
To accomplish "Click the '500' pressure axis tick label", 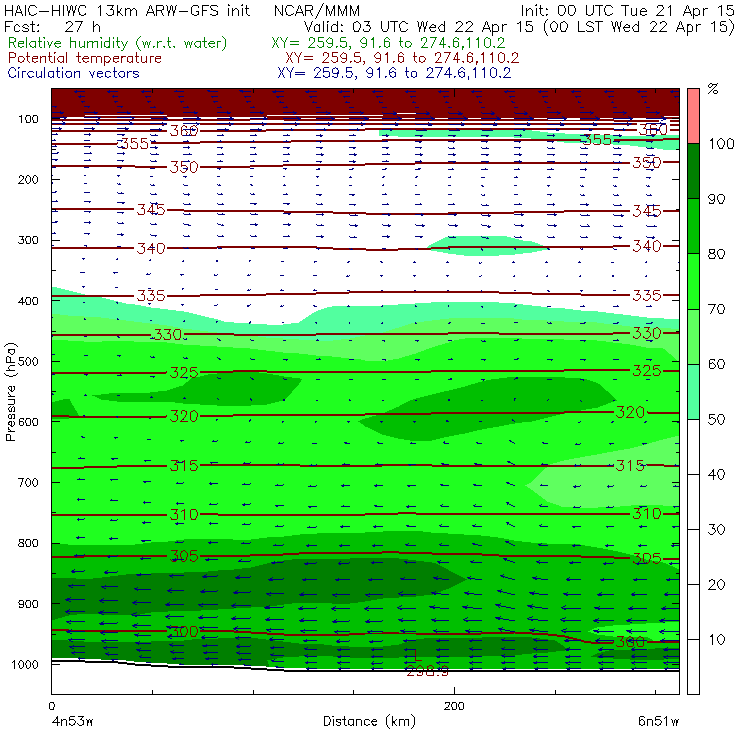I will [x=28, y=361].
